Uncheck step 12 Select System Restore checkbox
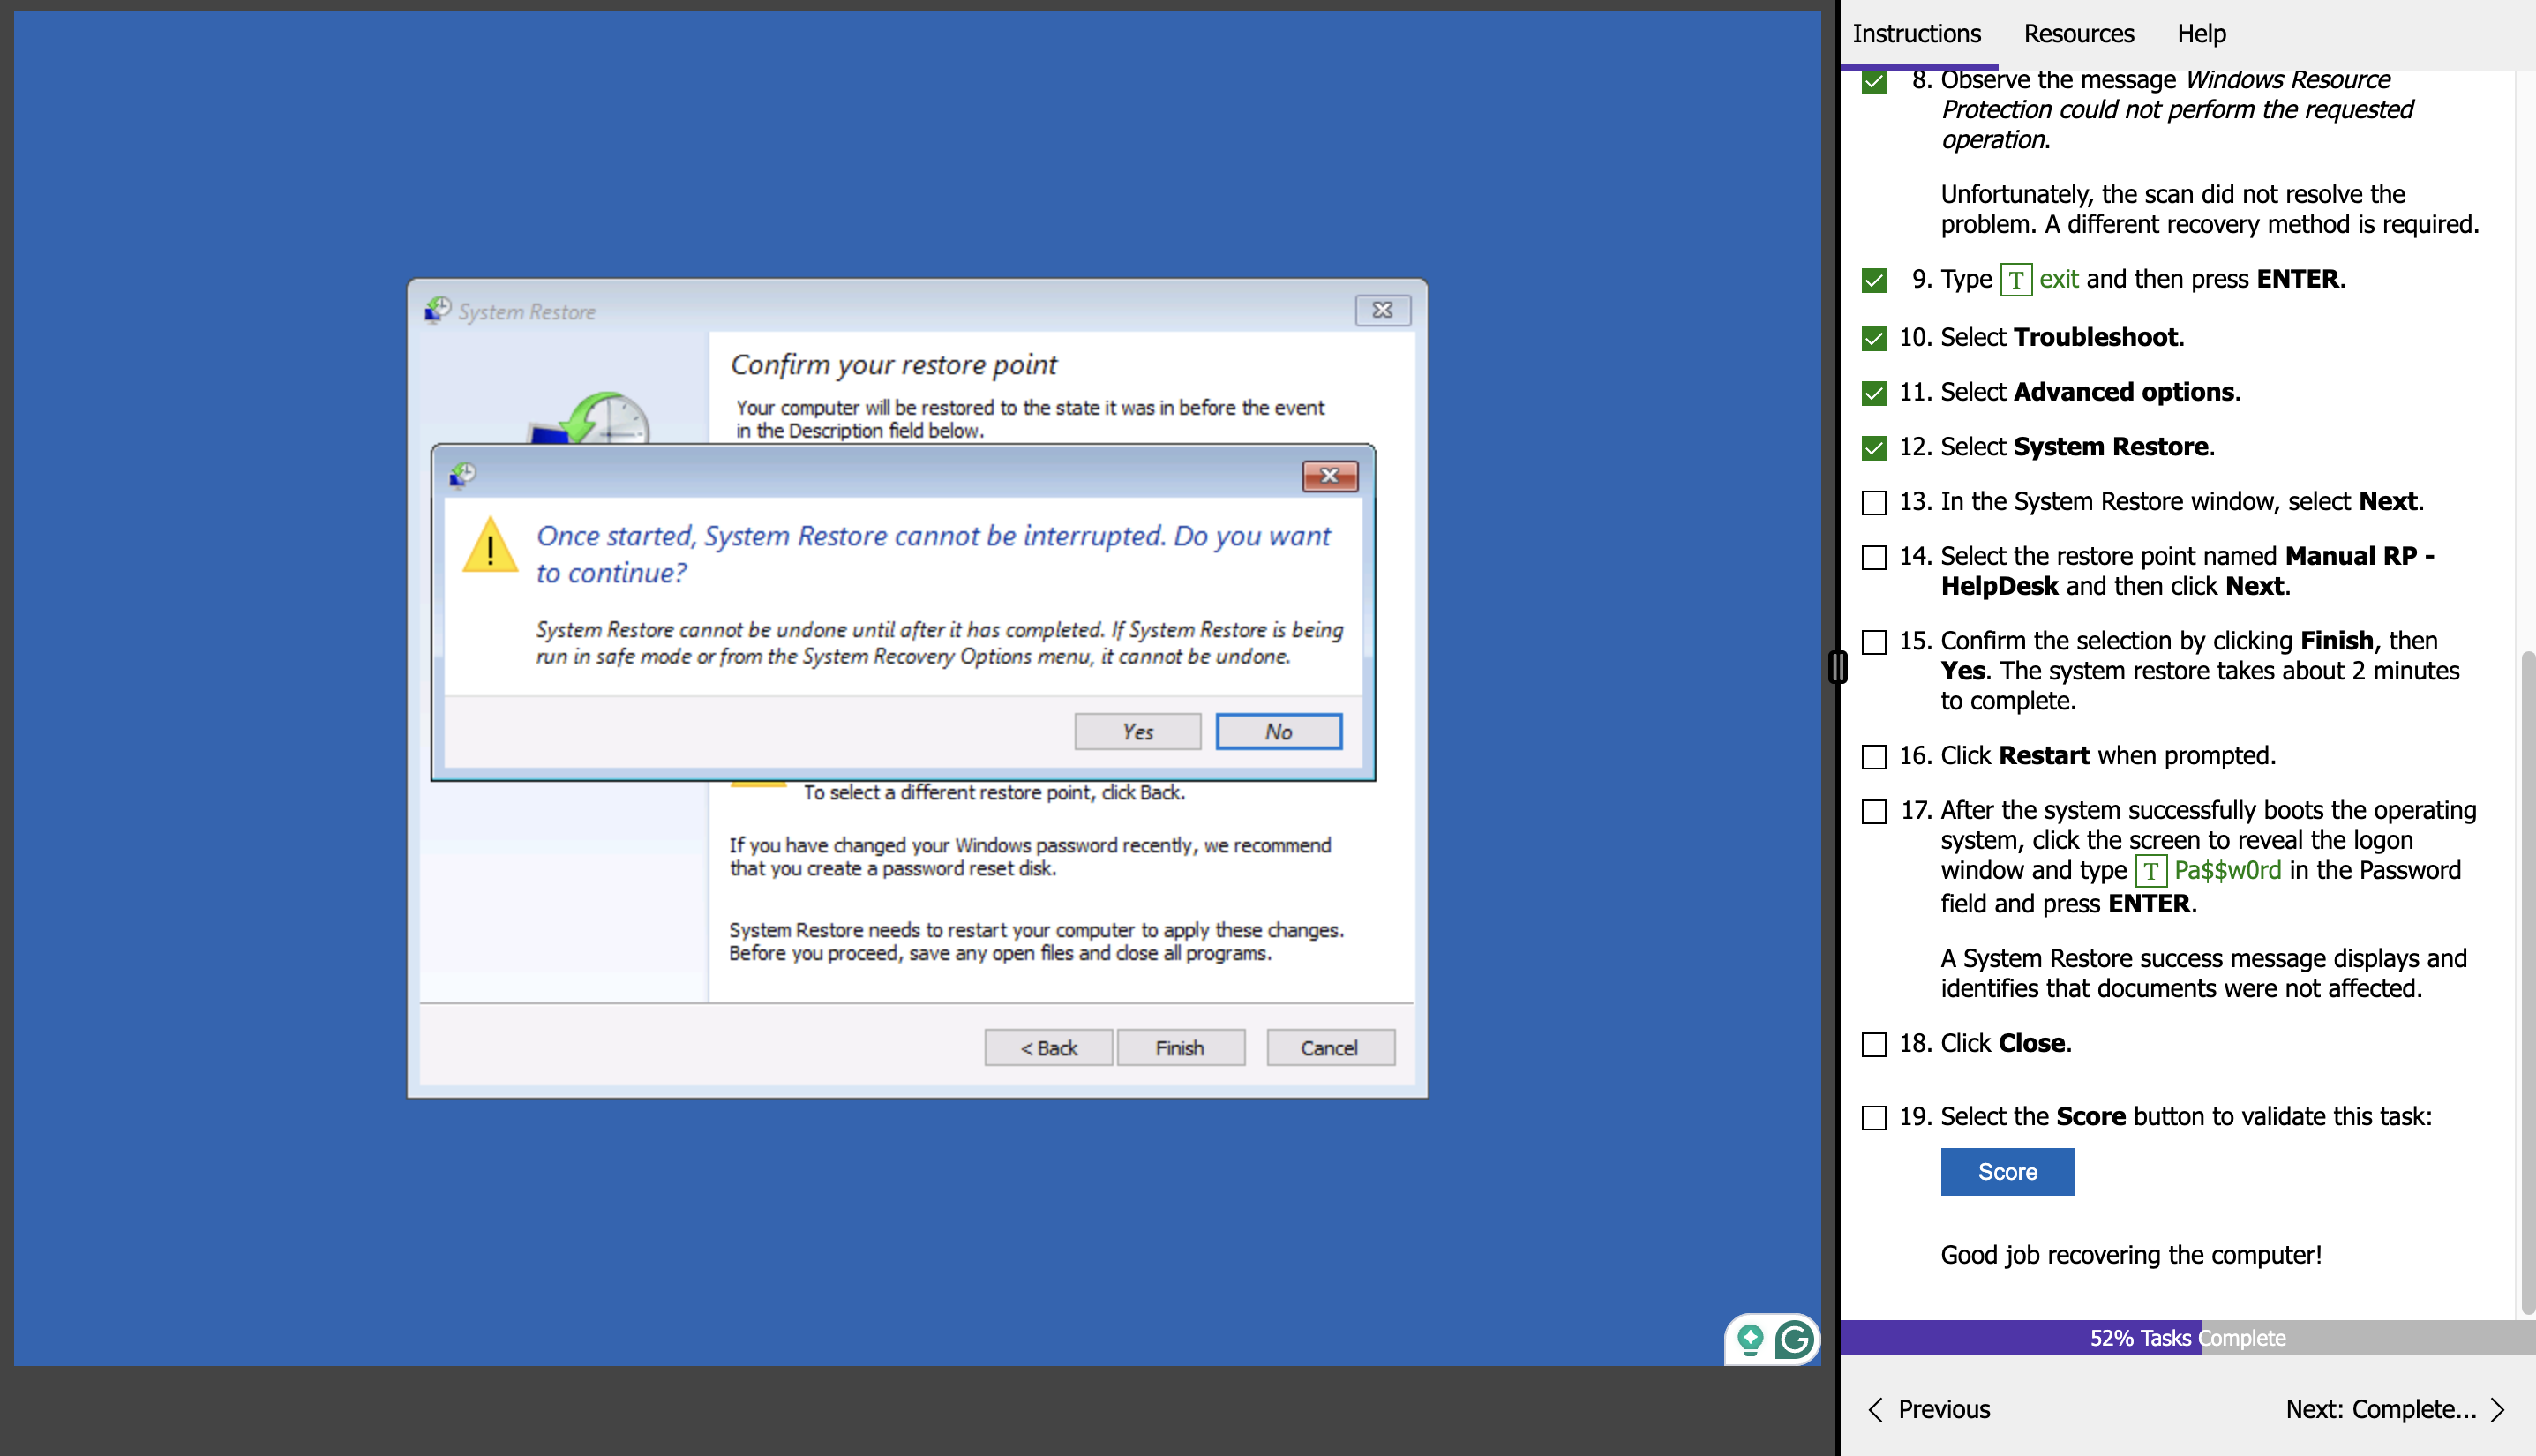 coord(1874,448)
